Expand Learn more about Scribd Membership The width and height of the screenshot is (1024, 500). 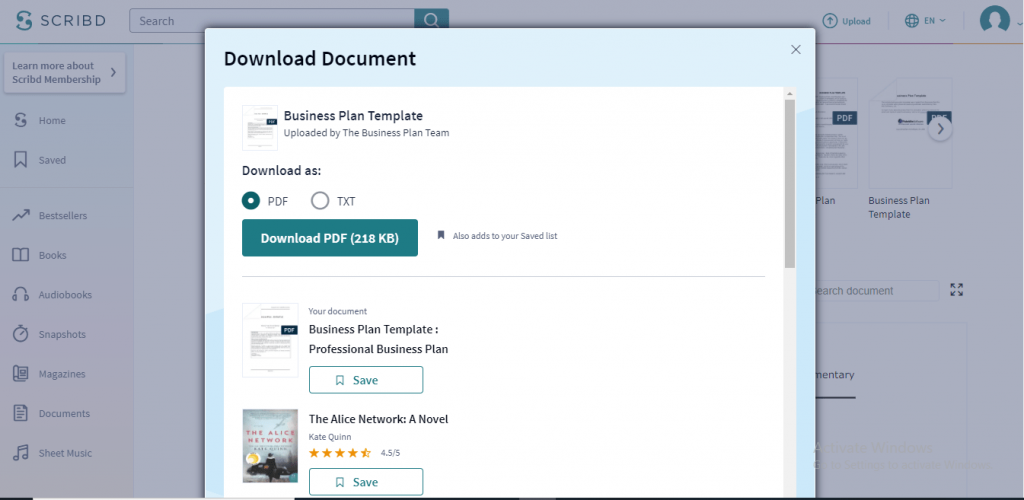[x=64, y=72]
